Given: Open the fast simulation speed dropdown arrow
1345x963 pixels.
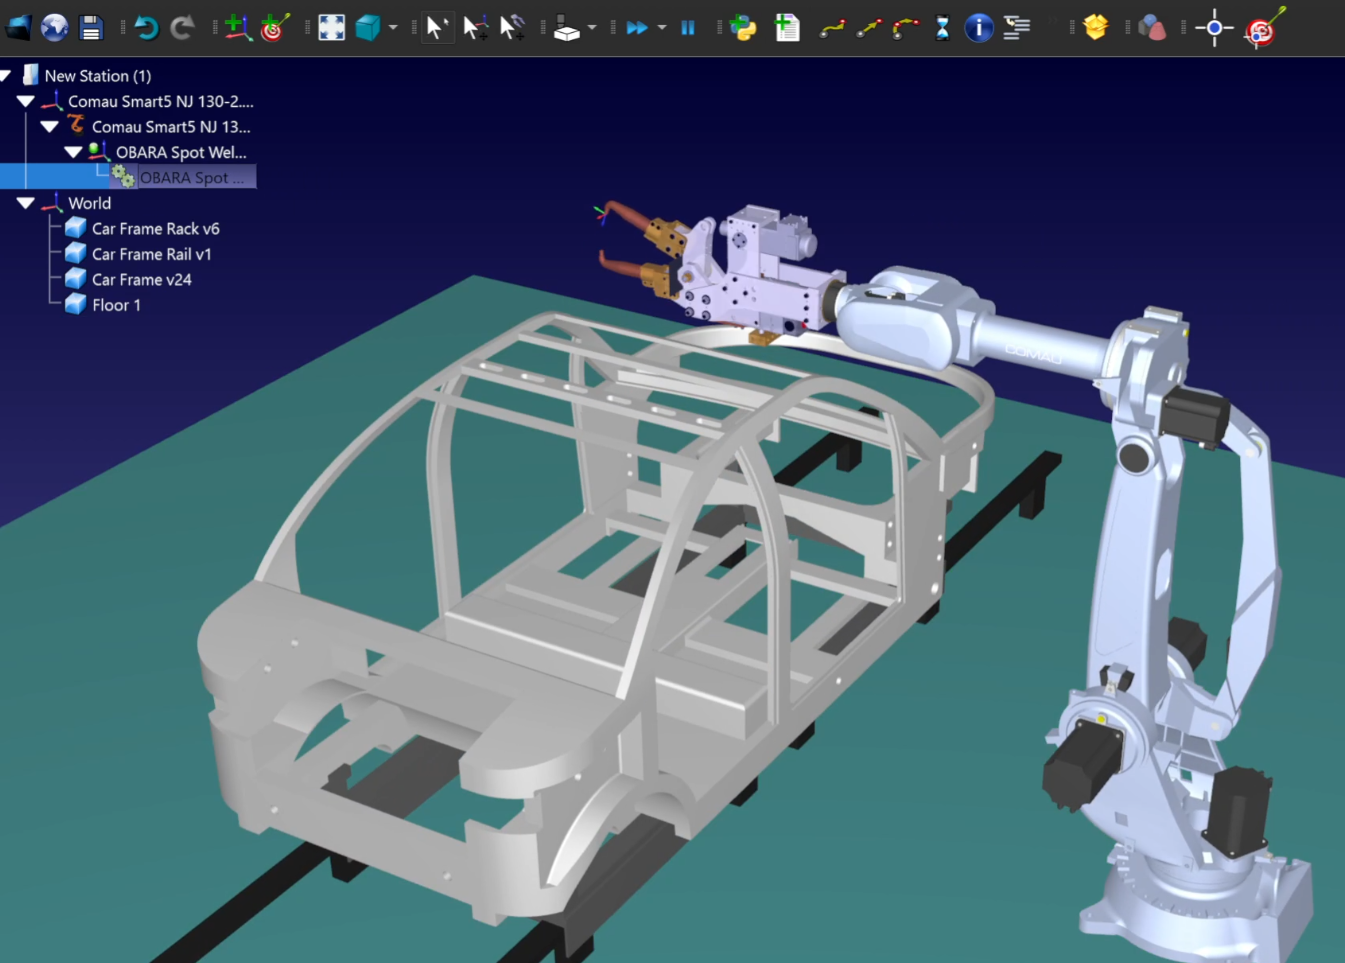Looking at the screenshot, I should coord(662,28).
